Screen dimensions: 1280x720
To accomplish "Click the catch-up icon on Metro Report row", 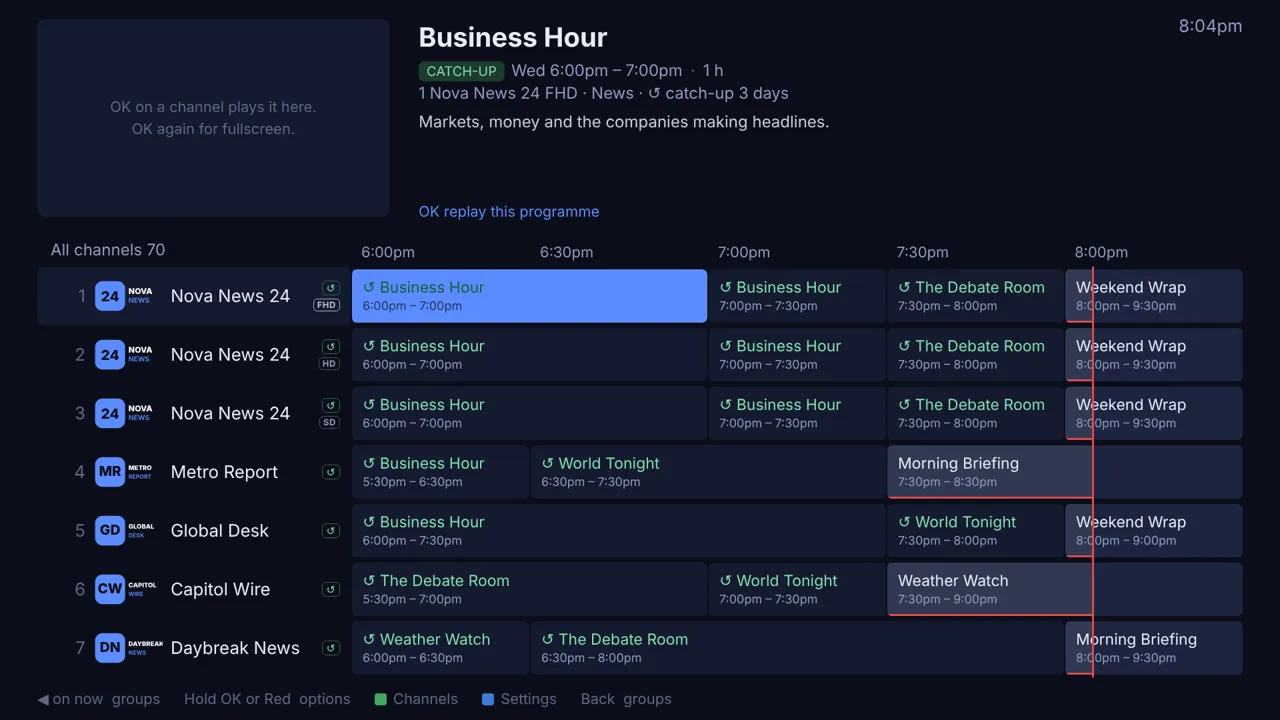I will pos(331,472).
